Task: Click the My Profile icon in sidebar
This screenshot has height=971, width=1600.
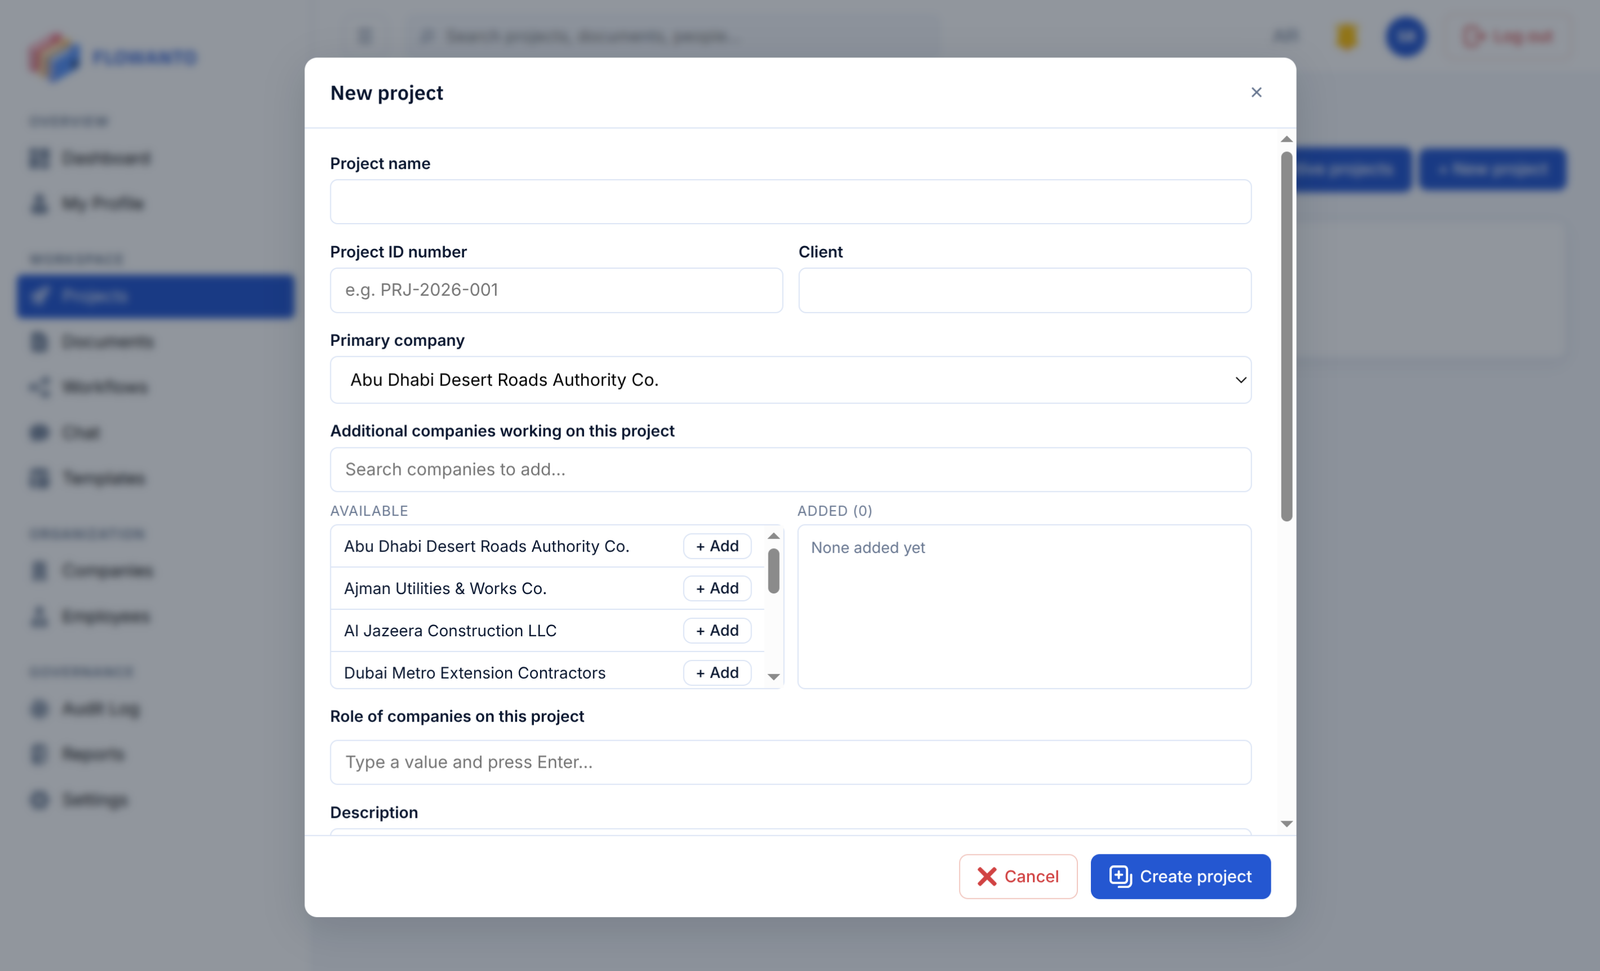Action: point(40,203)
